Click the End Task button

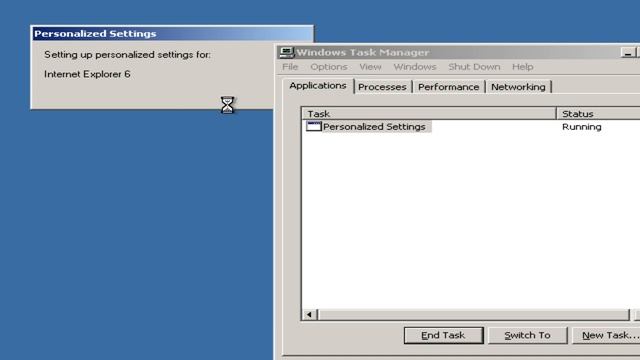443,335
